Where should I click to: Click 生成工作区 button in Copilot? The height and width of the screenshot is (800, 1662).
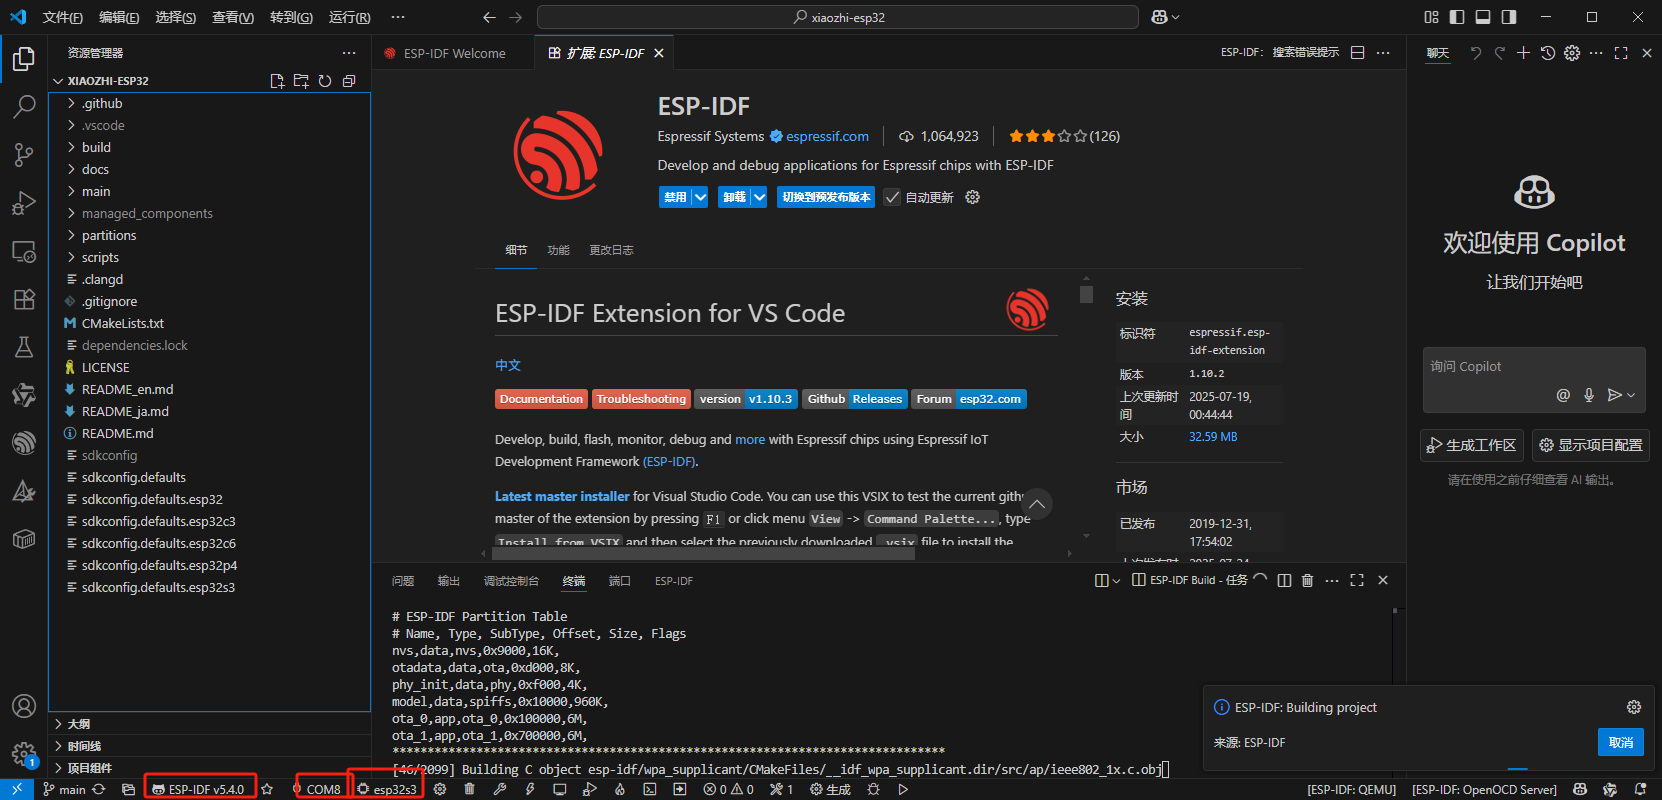[x=1472, y=445]
